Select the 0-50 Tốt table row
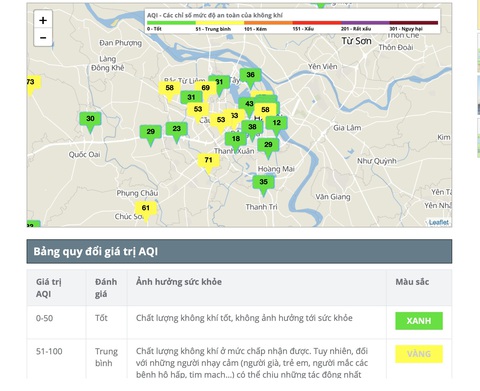Viewport: 480px width, 391px height. tap(239, 322)
